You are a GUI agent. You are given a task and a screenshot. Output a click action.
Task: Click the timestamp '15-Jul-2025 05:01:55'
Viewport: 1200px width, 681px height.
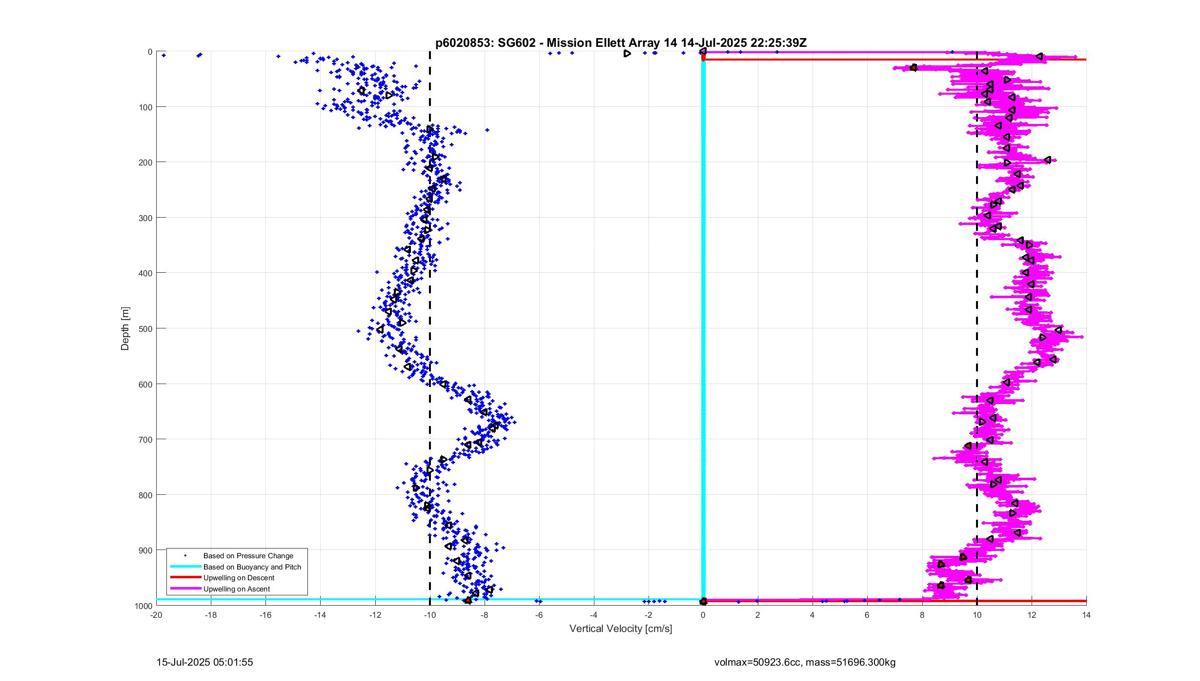tap(206, 662)
